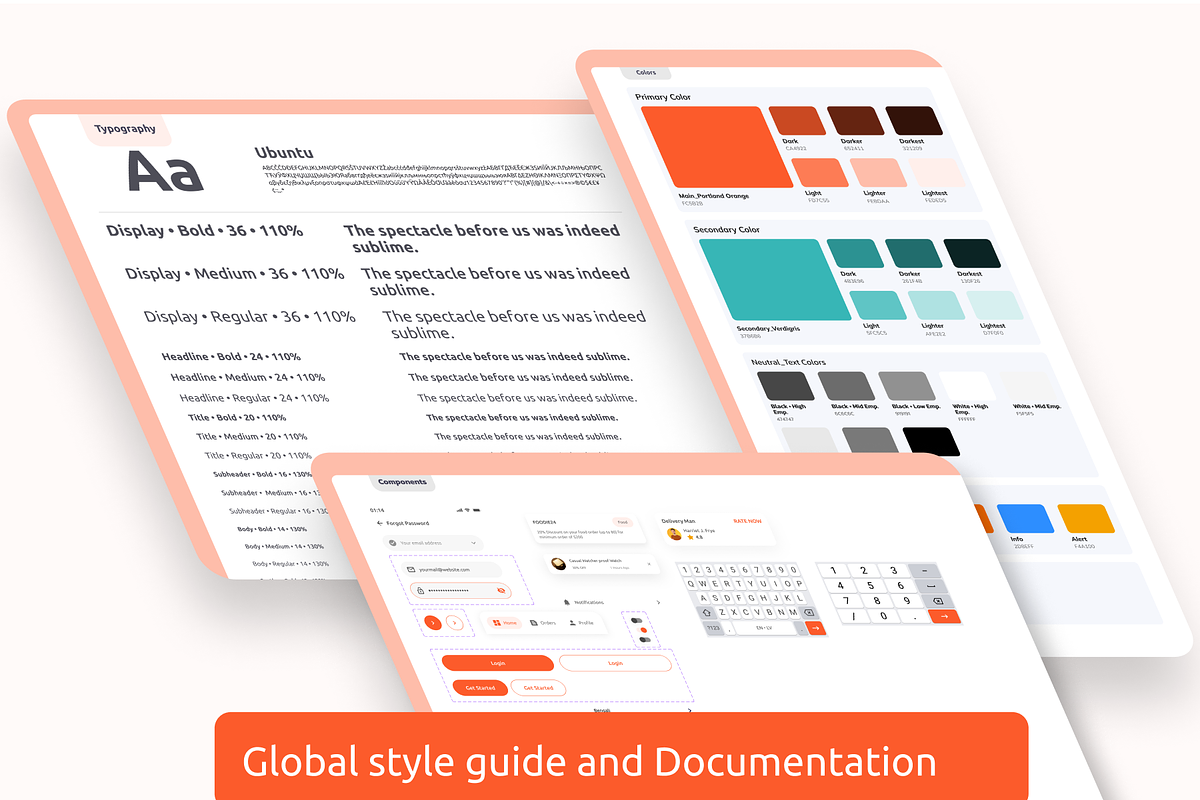
Task: Click the Neutral_Text Colors section heading
Action: (x=789, y=362)
